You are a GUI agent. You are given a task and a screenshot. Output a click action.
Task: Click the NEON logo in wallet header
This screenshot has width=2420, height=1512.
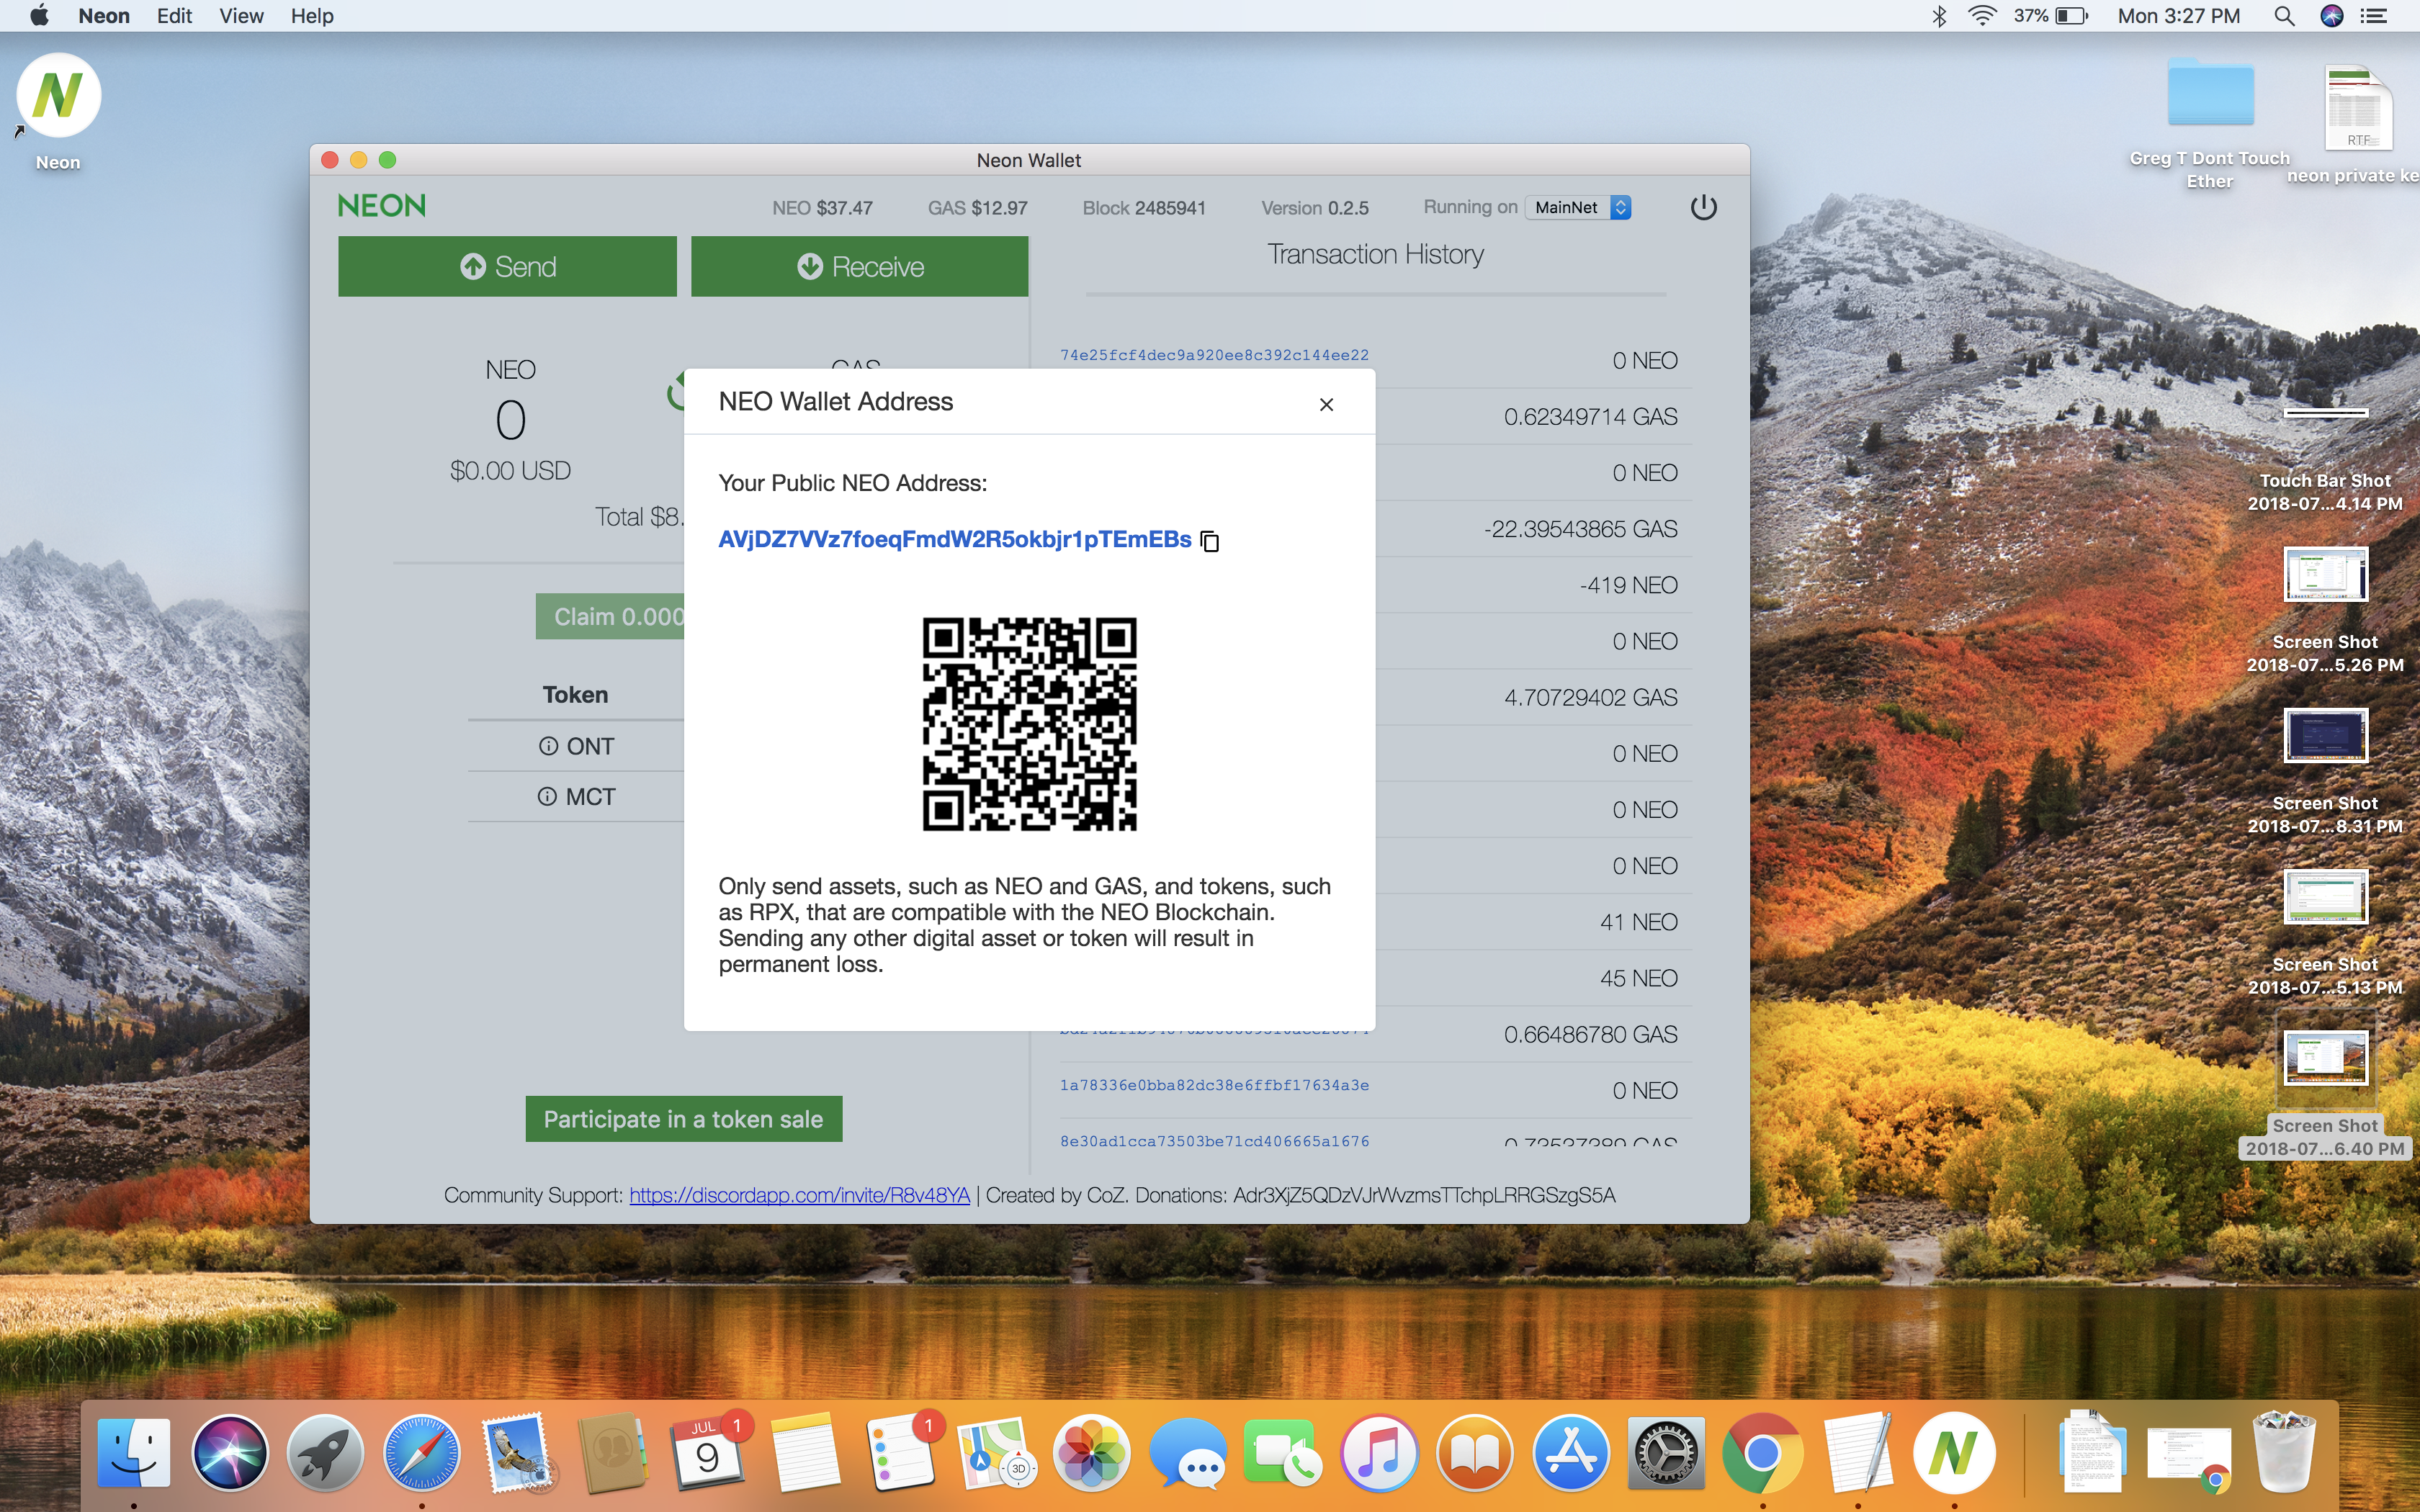381,206
